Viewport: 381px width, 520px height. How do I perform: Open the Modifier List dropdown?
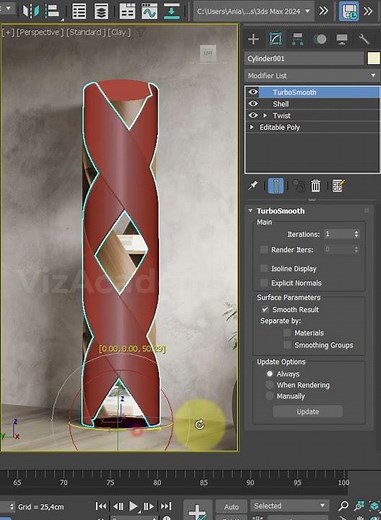click(x=312, y=76)
